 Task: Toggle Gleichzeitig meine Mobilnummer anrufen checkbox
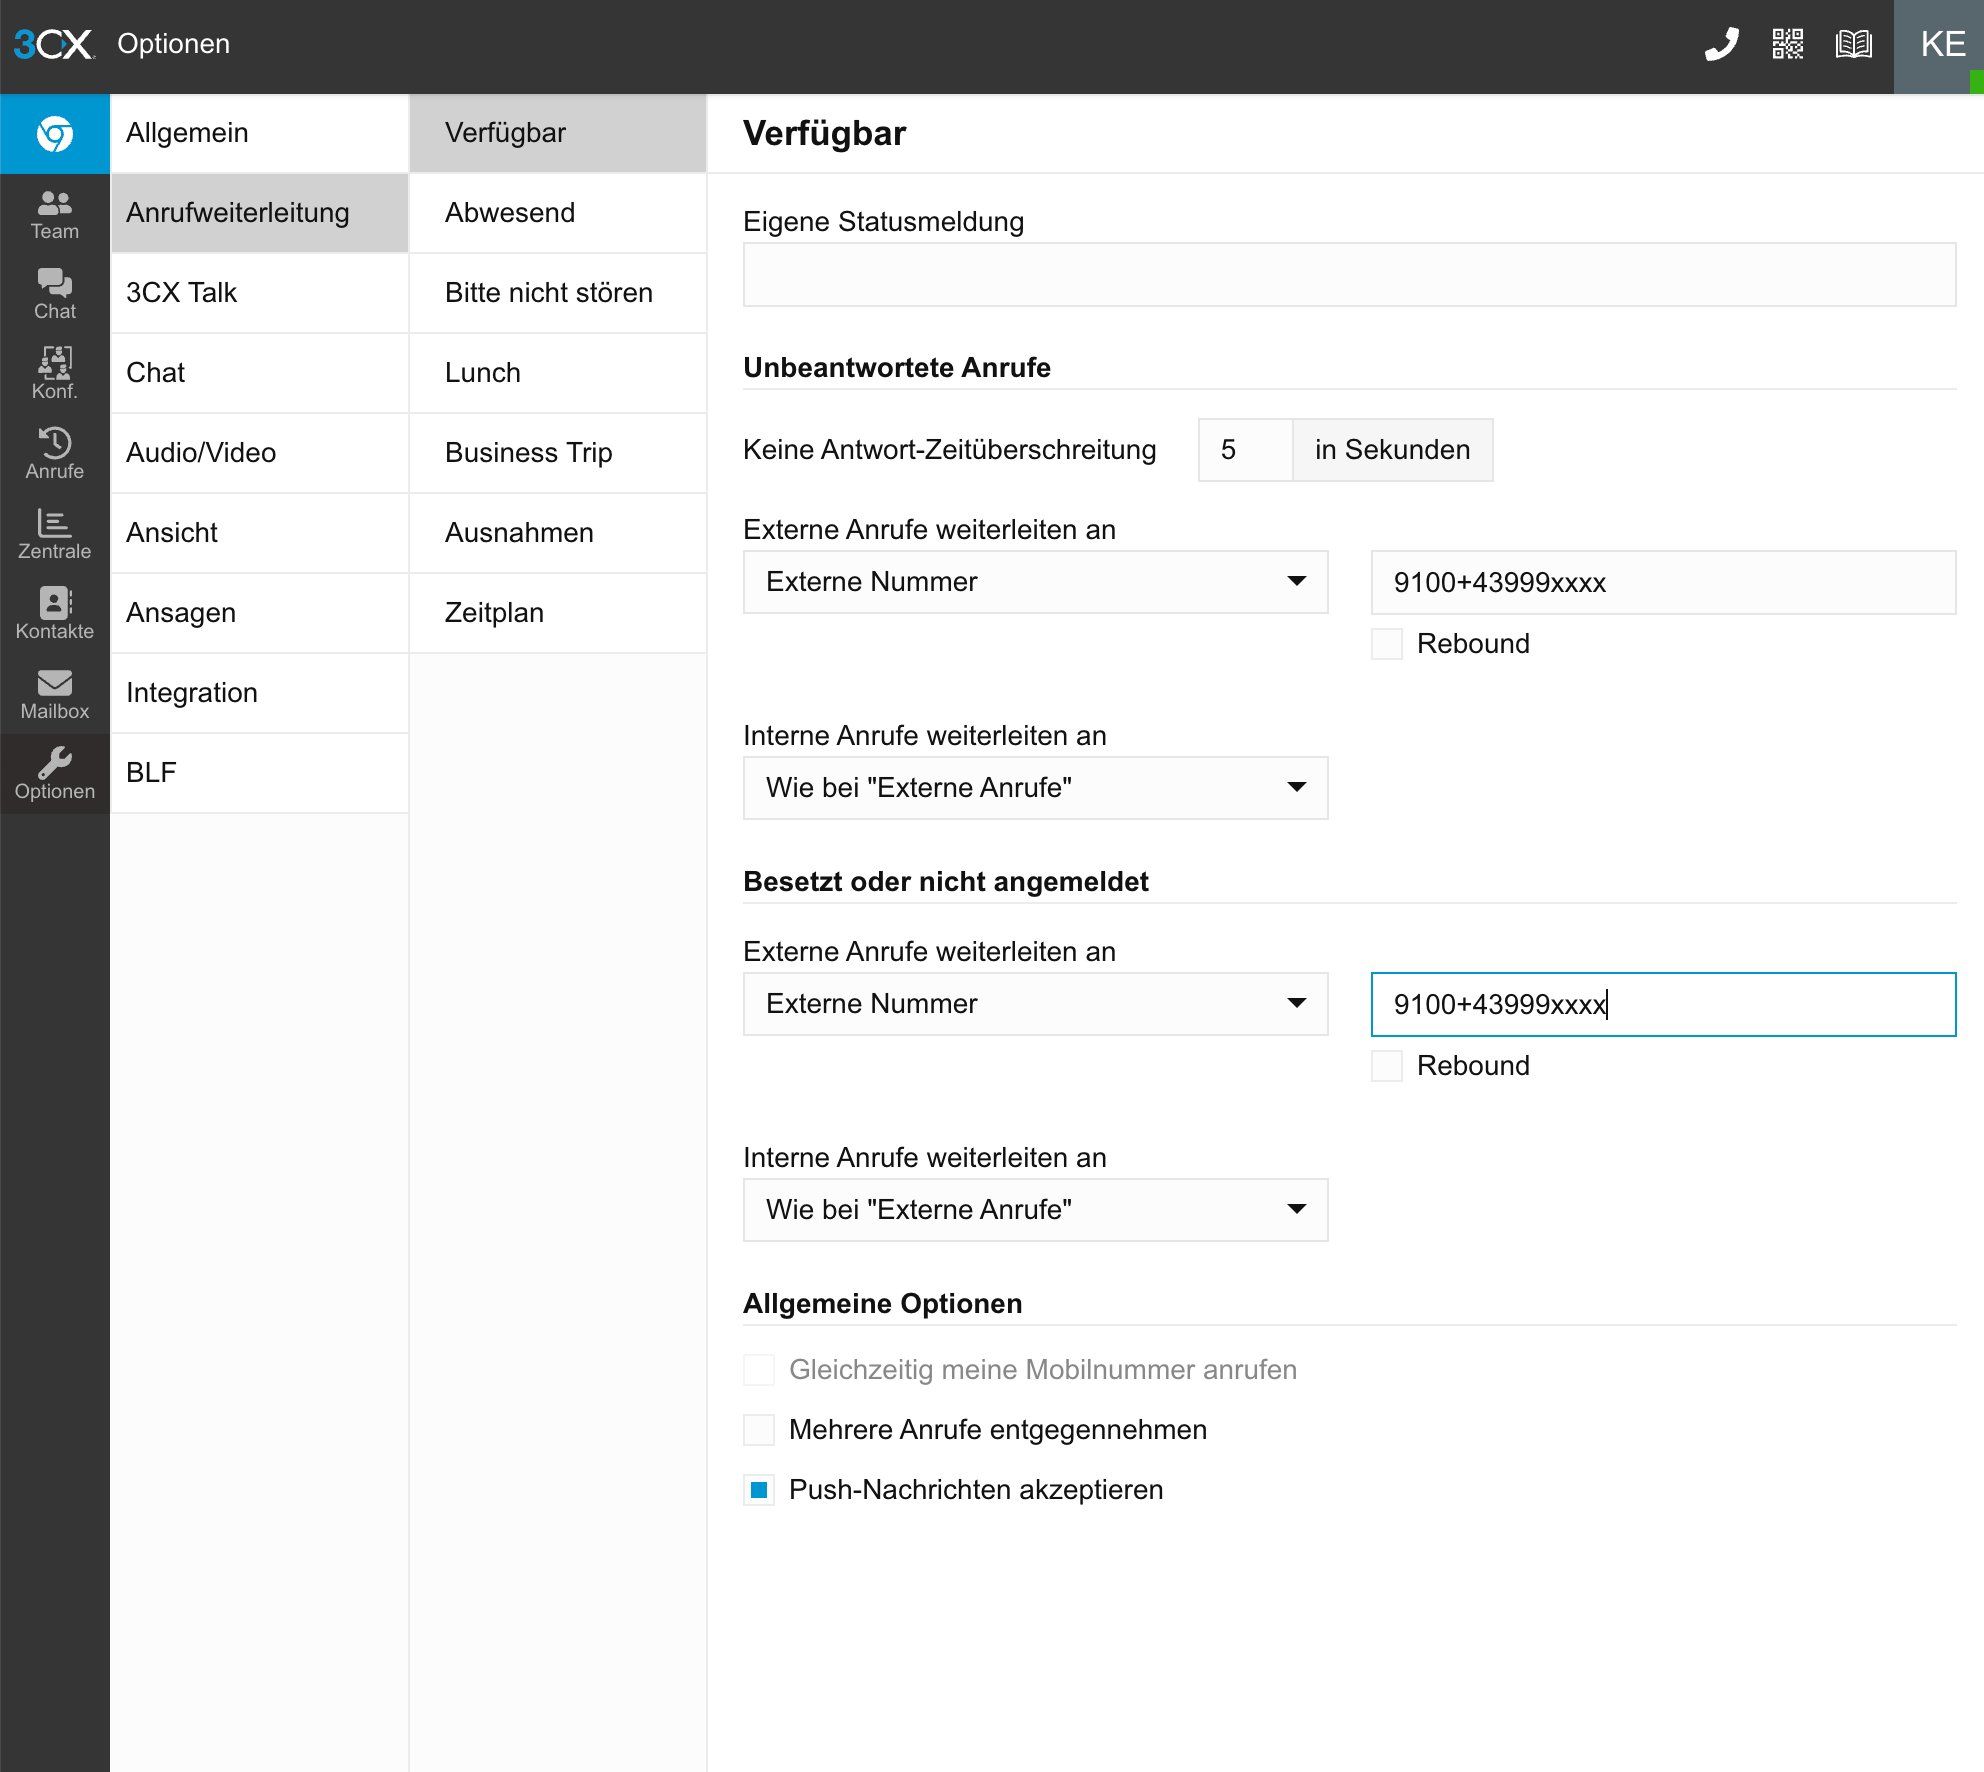759,1370
